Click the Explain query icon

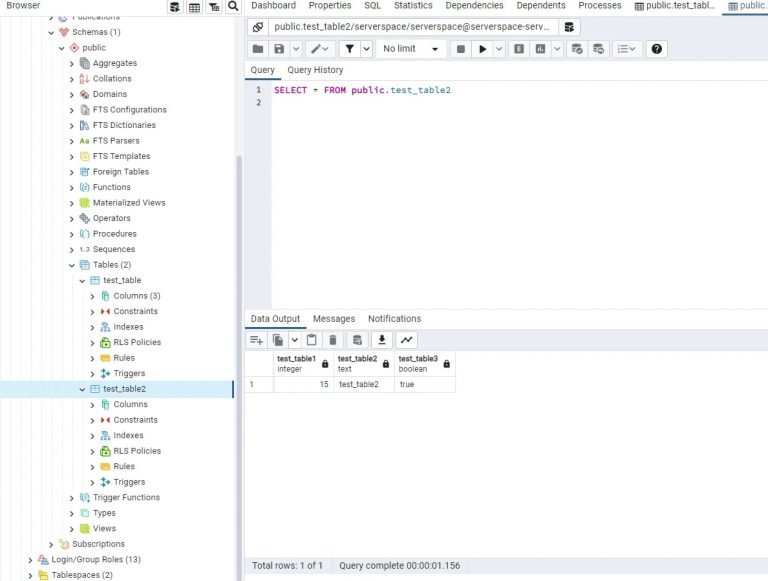519,49
